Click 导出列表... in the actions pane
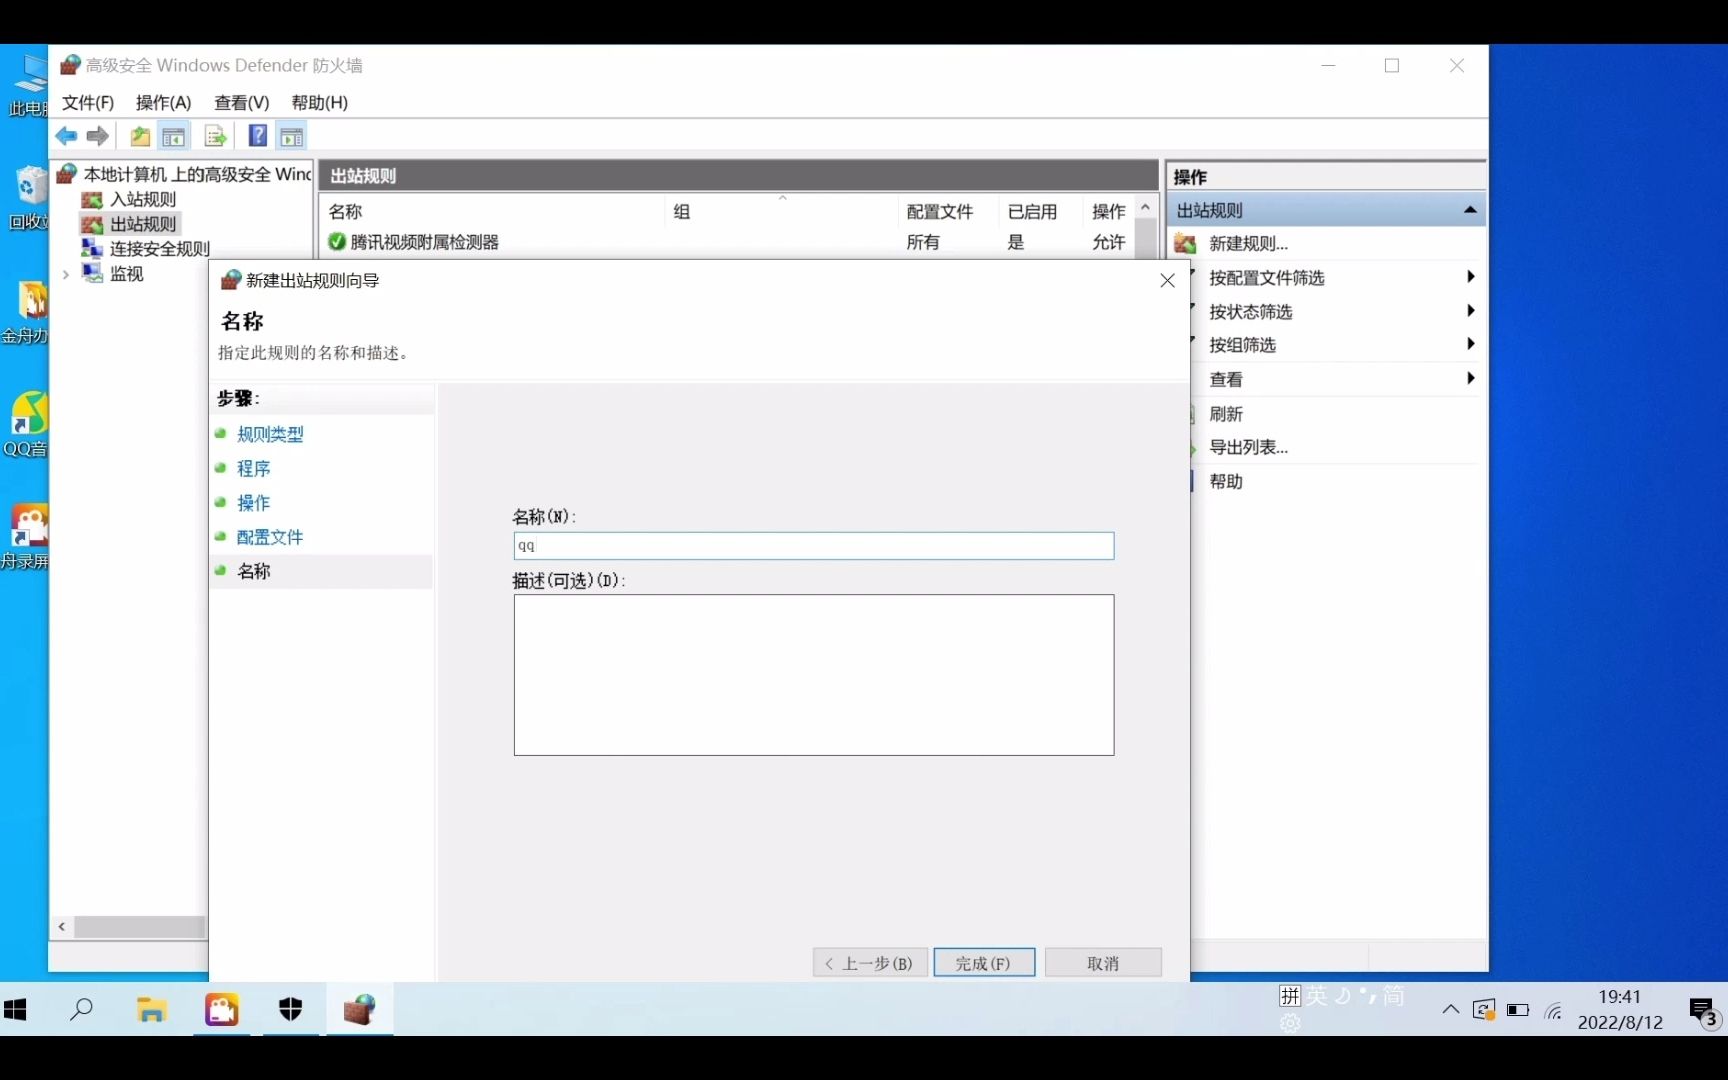 click(1248, 447)
